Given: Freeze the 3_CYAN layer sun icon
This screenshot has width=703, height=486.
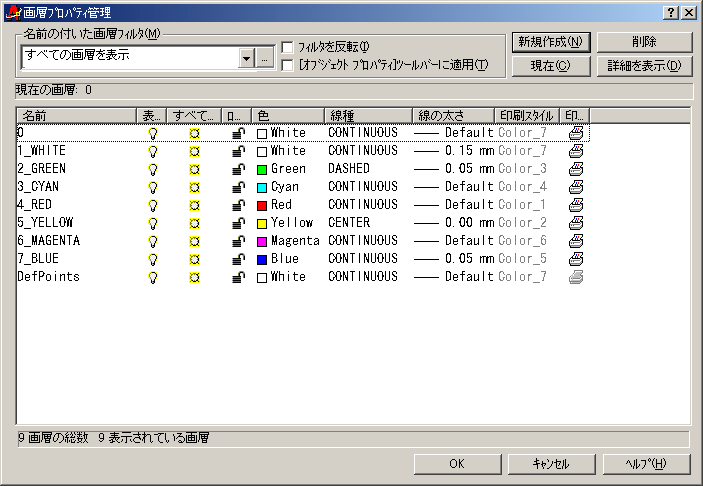Looking at the screenshot, I should pyautogui.click(x=194, y=187).
